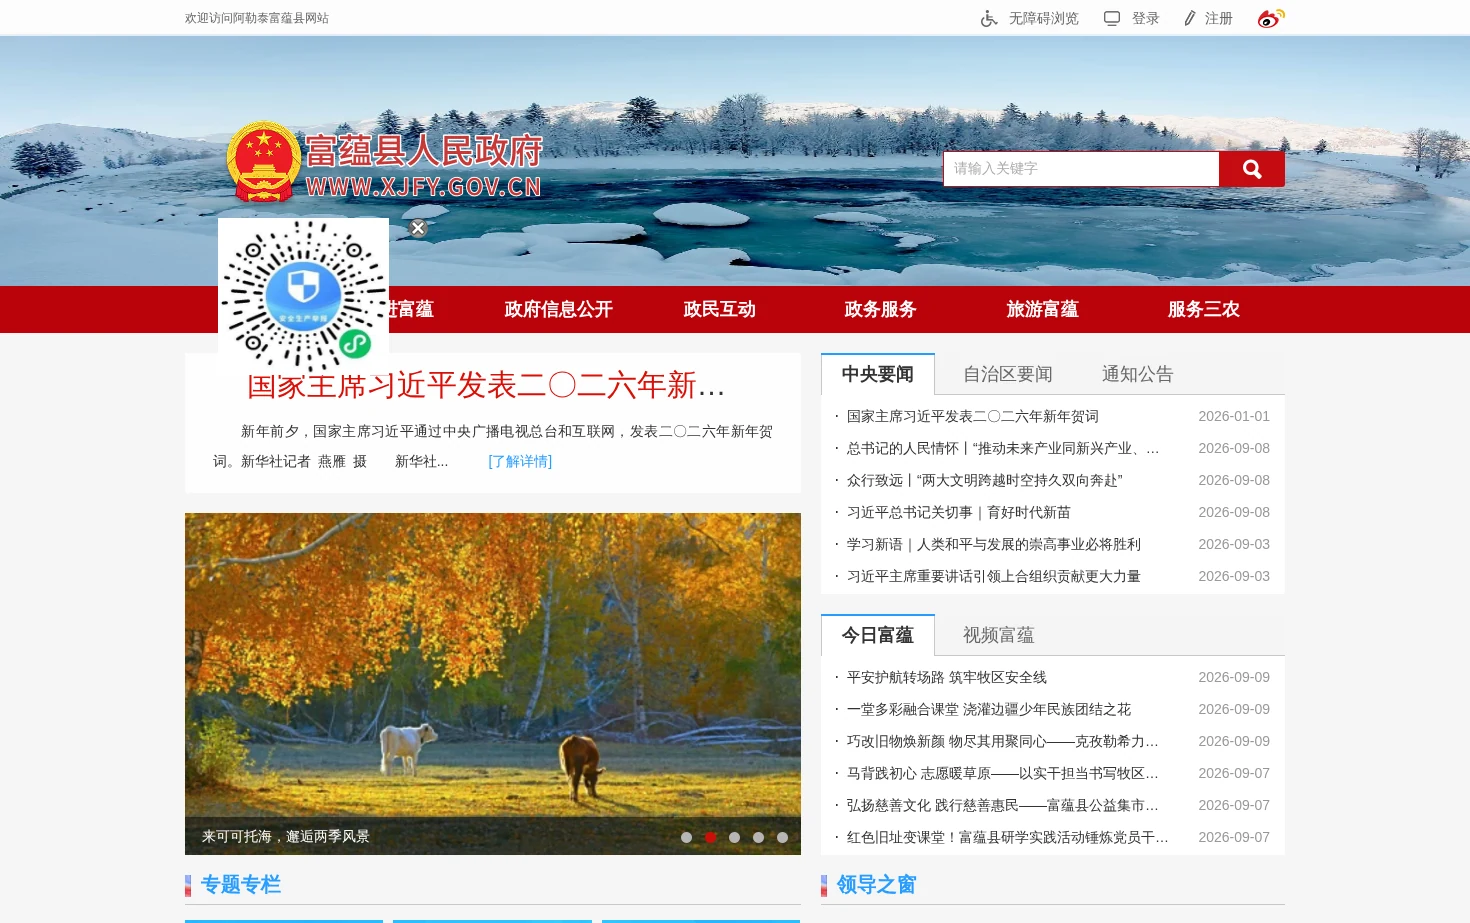1470x923 pixels.
Task: Open news 学习新语 人类和平与发展
Action: 994,544
